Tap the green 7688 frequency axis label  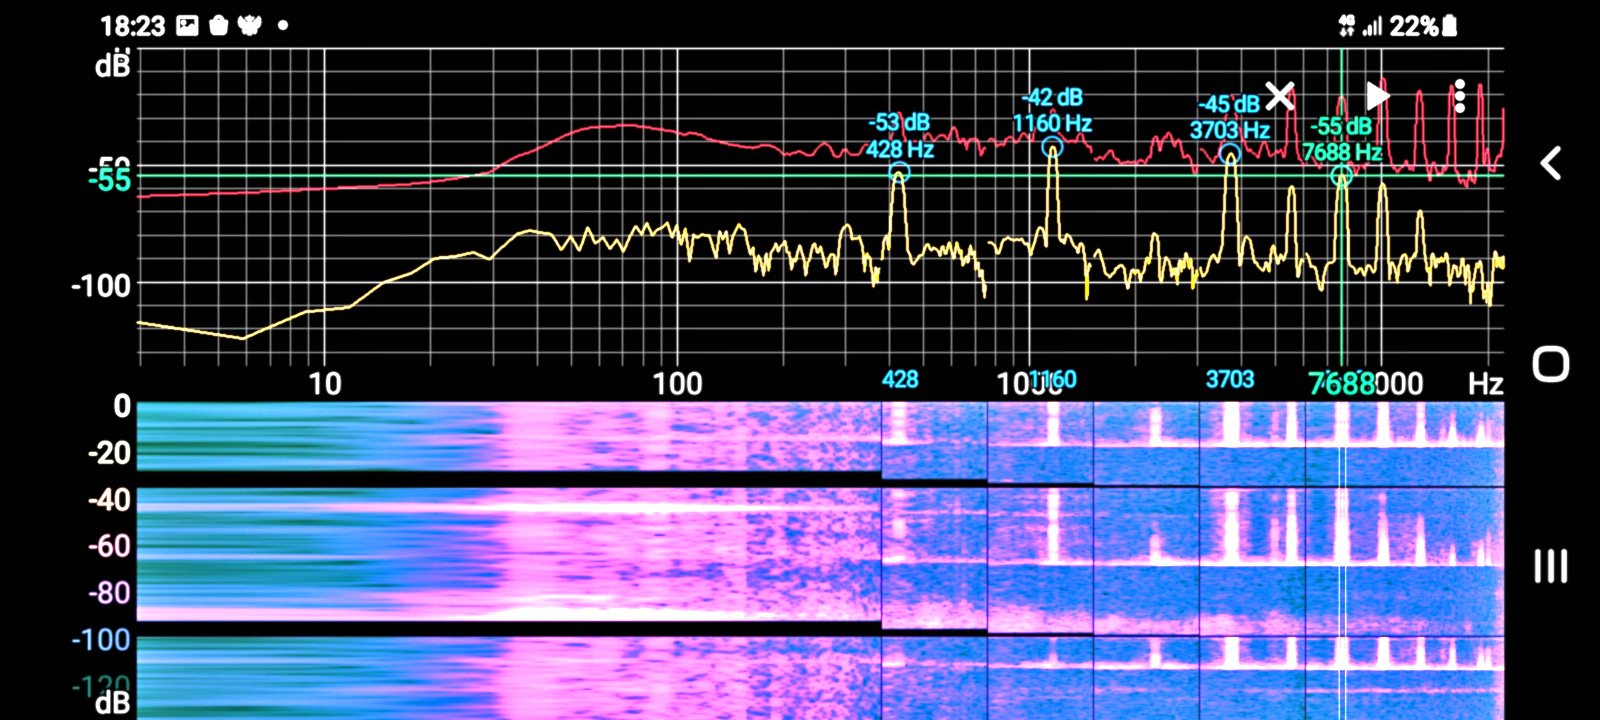tap(1341, 384)
